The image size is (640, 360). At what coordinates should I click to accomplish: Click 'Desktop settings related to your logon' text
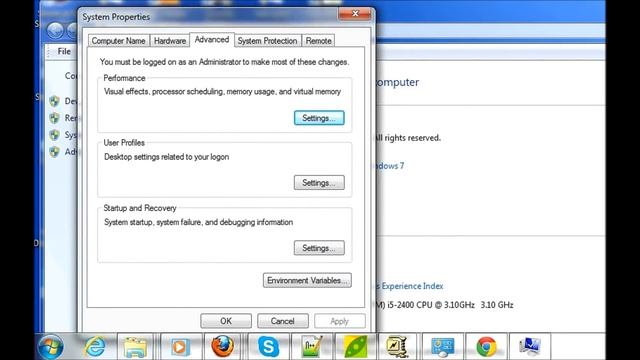[x=167, y=157]
